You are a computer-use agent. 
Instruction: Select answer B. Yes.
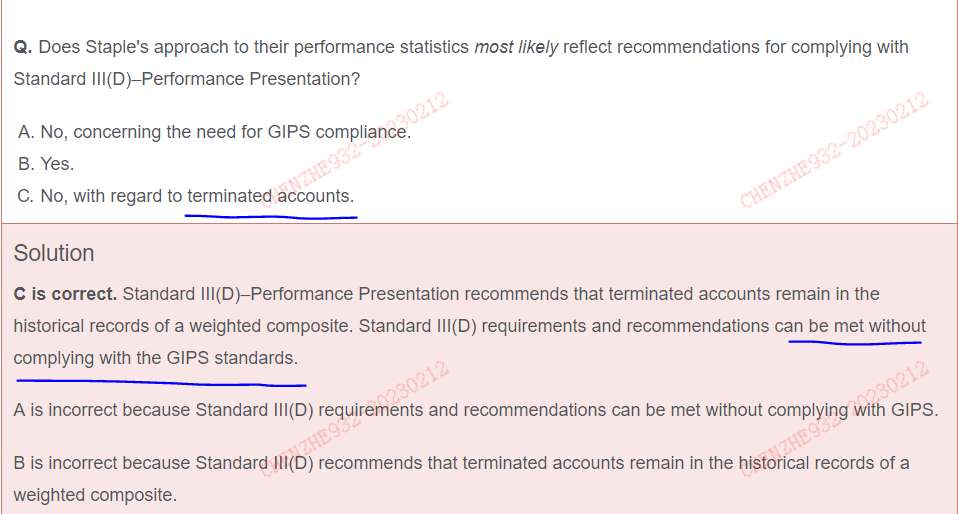[46, 164]
